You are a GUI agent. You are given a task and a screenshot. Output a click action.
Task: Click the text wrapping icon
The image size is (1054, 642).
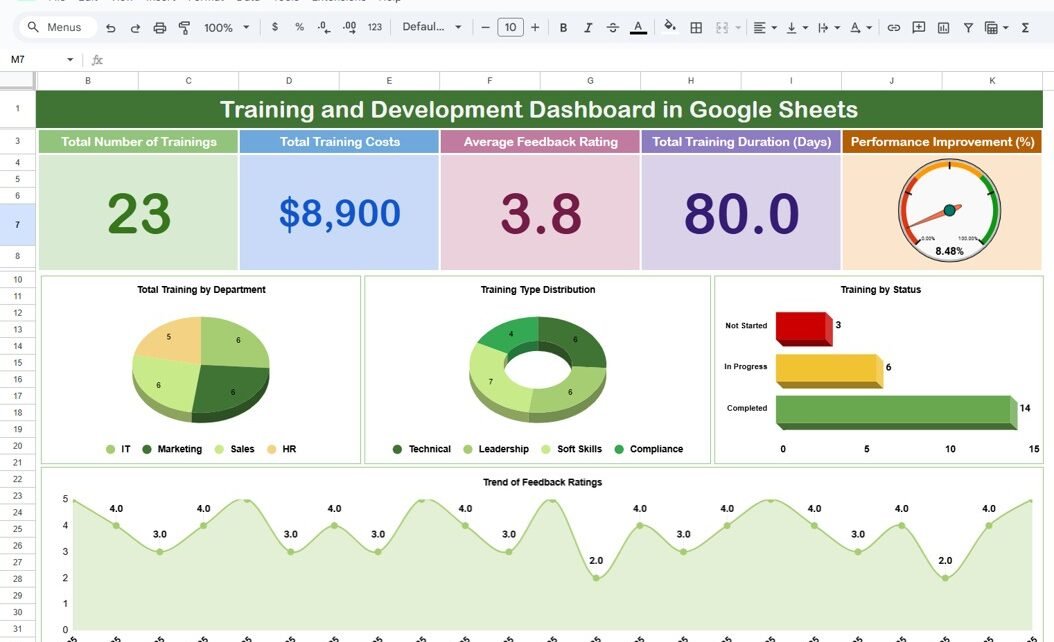[x=823, y=28]
